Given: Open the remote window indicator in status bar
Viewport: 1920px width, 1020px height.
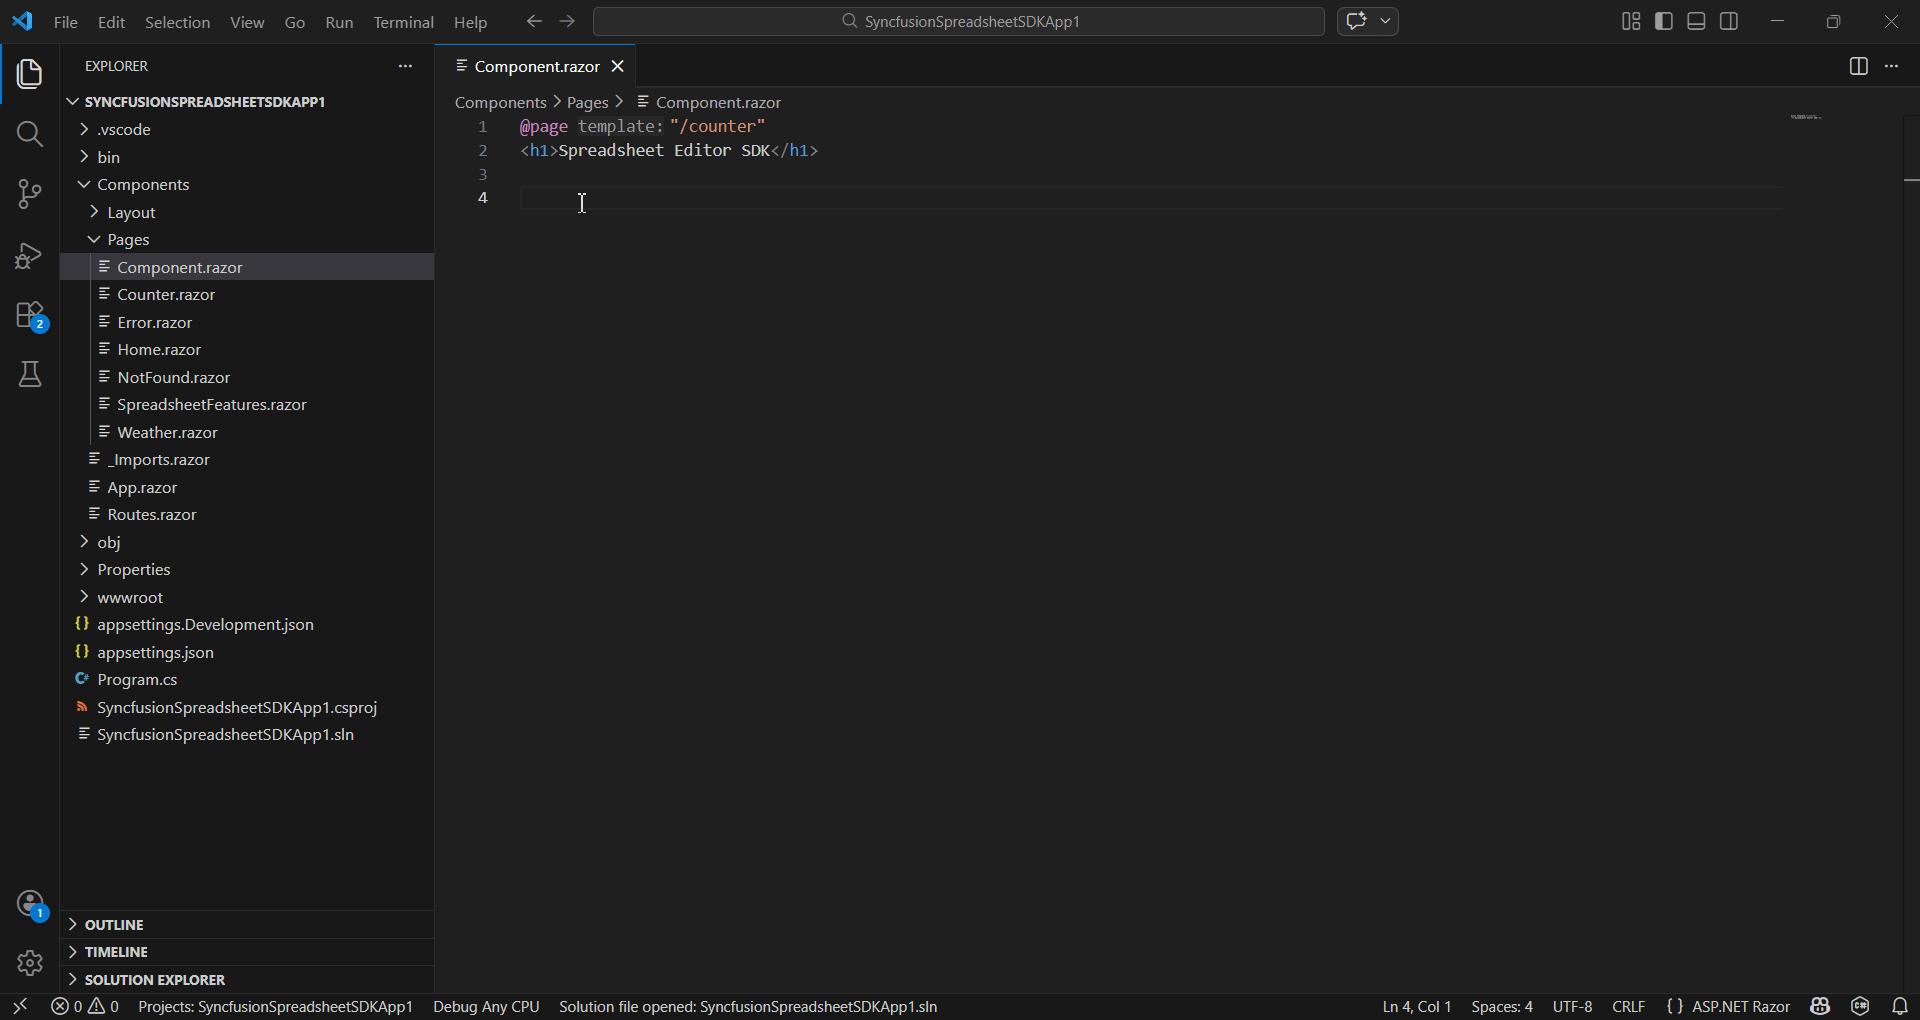Looking at the screenshot, I should pyautogui.click(x=20, y=1006).
